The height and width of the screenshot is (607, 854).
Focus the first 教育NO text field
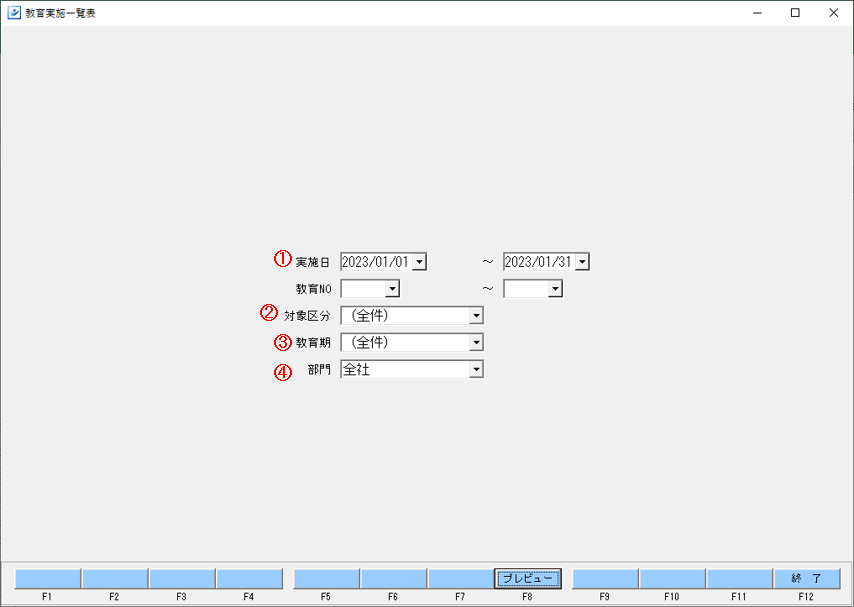pyautogui.click(x=363, y=289)
